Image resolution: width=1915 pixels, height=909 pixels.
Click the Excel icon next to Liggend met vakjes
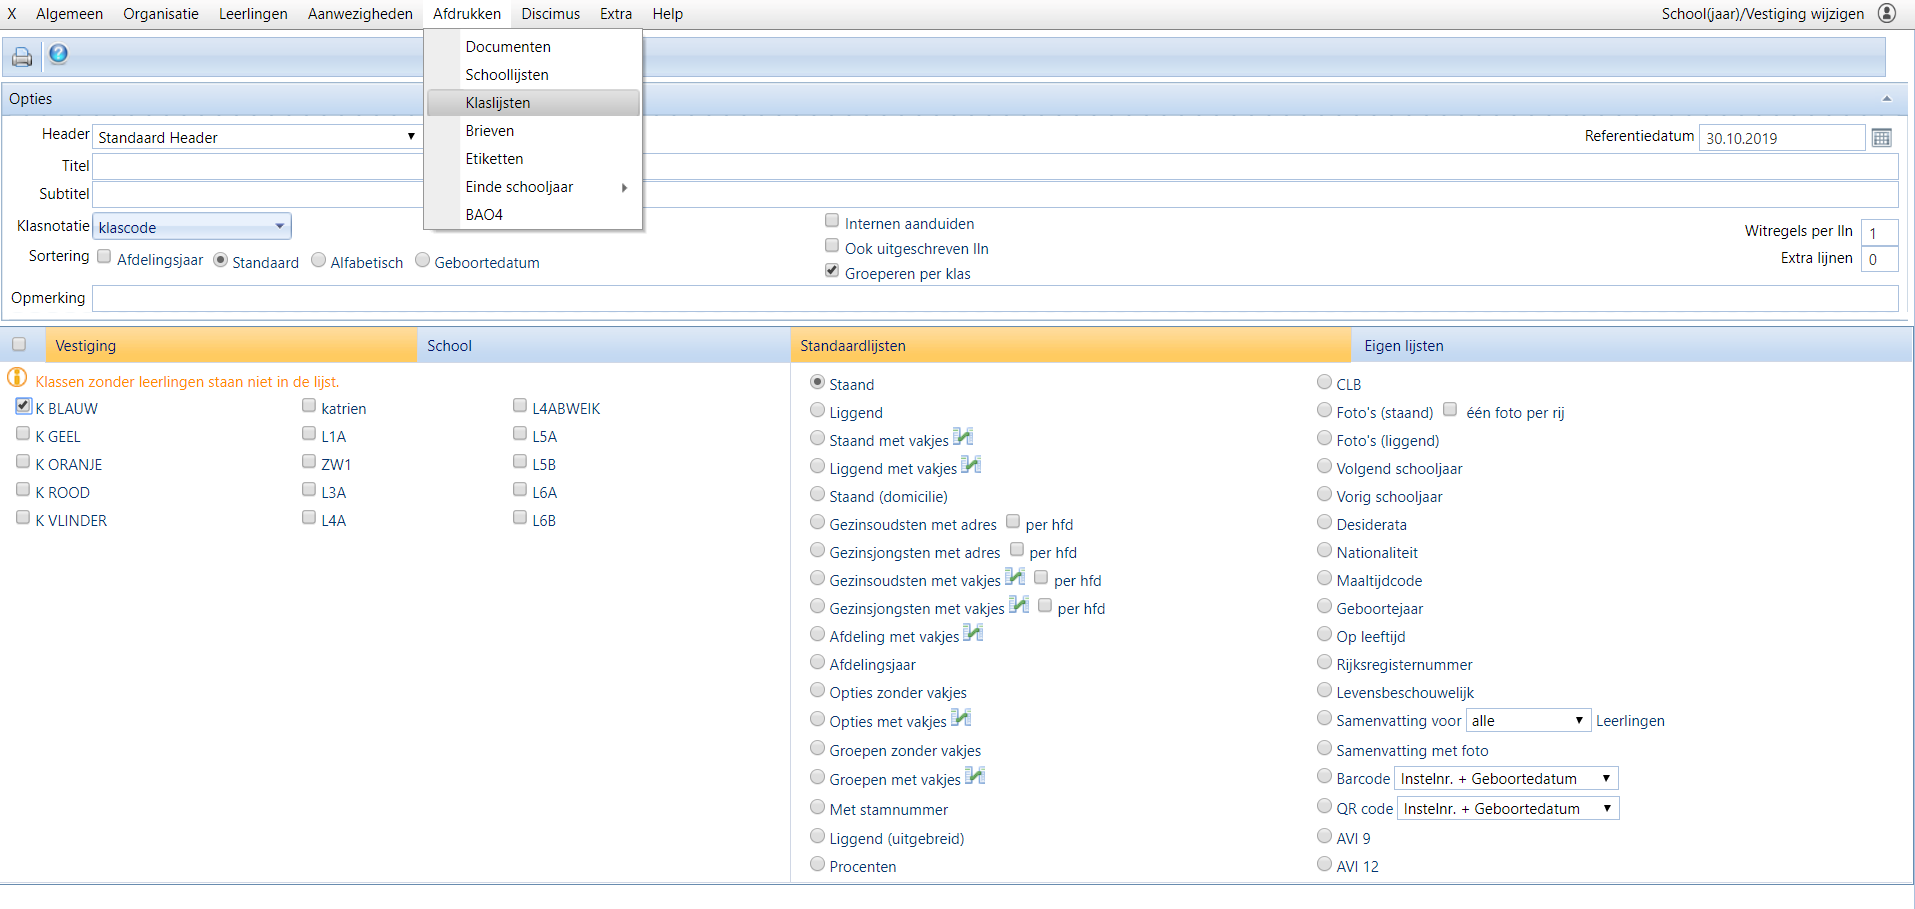[971, 465]
